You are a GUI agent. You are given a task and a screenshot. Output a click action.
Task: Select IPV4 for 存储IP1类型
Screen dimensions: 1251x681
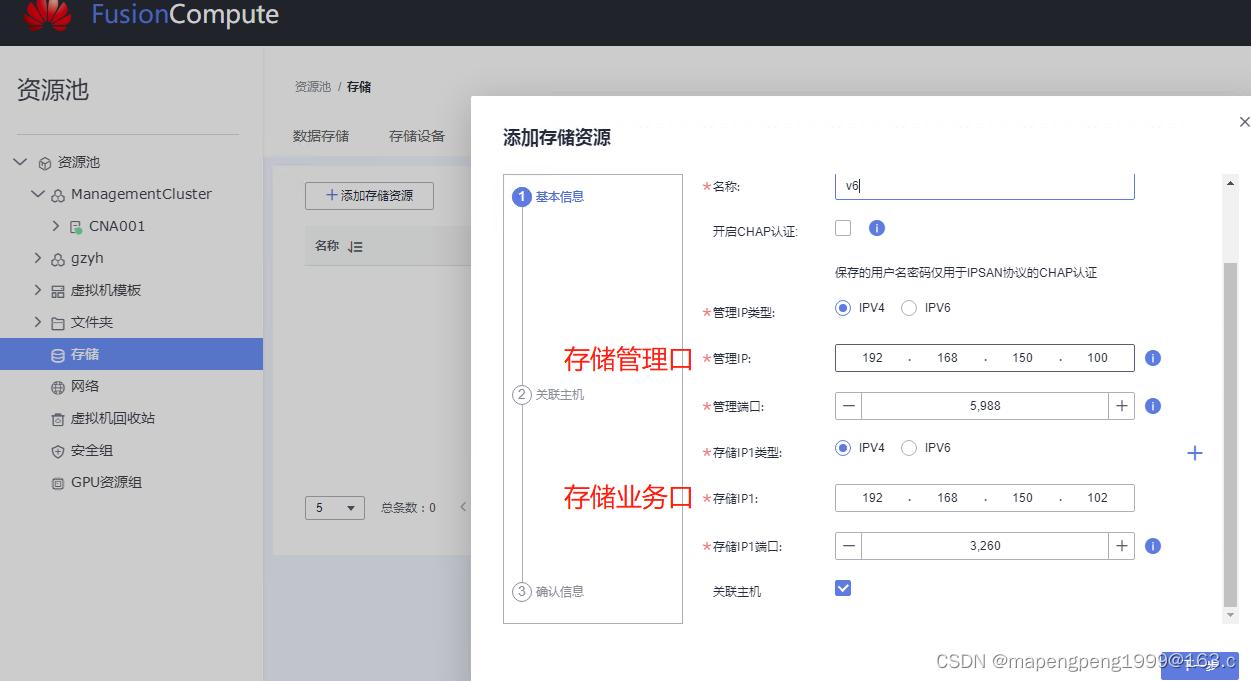[x=843, y=448]
